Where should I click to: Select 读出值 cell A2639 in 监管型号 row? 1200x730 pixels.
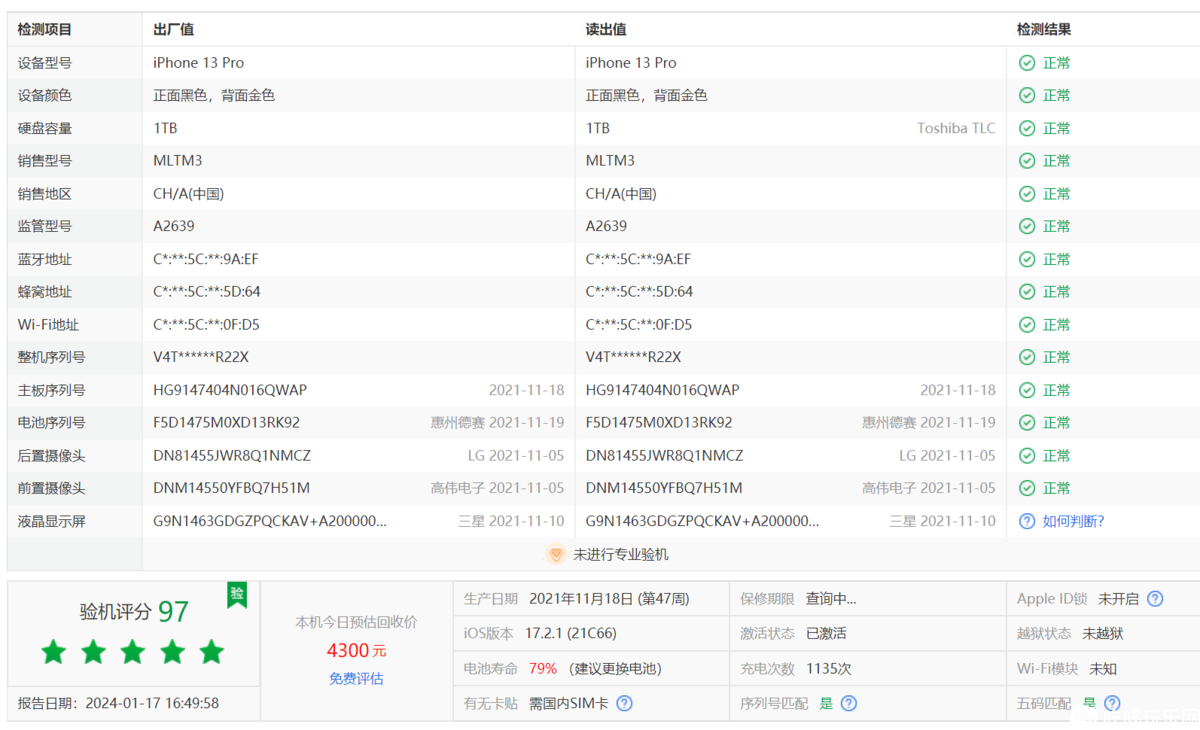point(607,226)
